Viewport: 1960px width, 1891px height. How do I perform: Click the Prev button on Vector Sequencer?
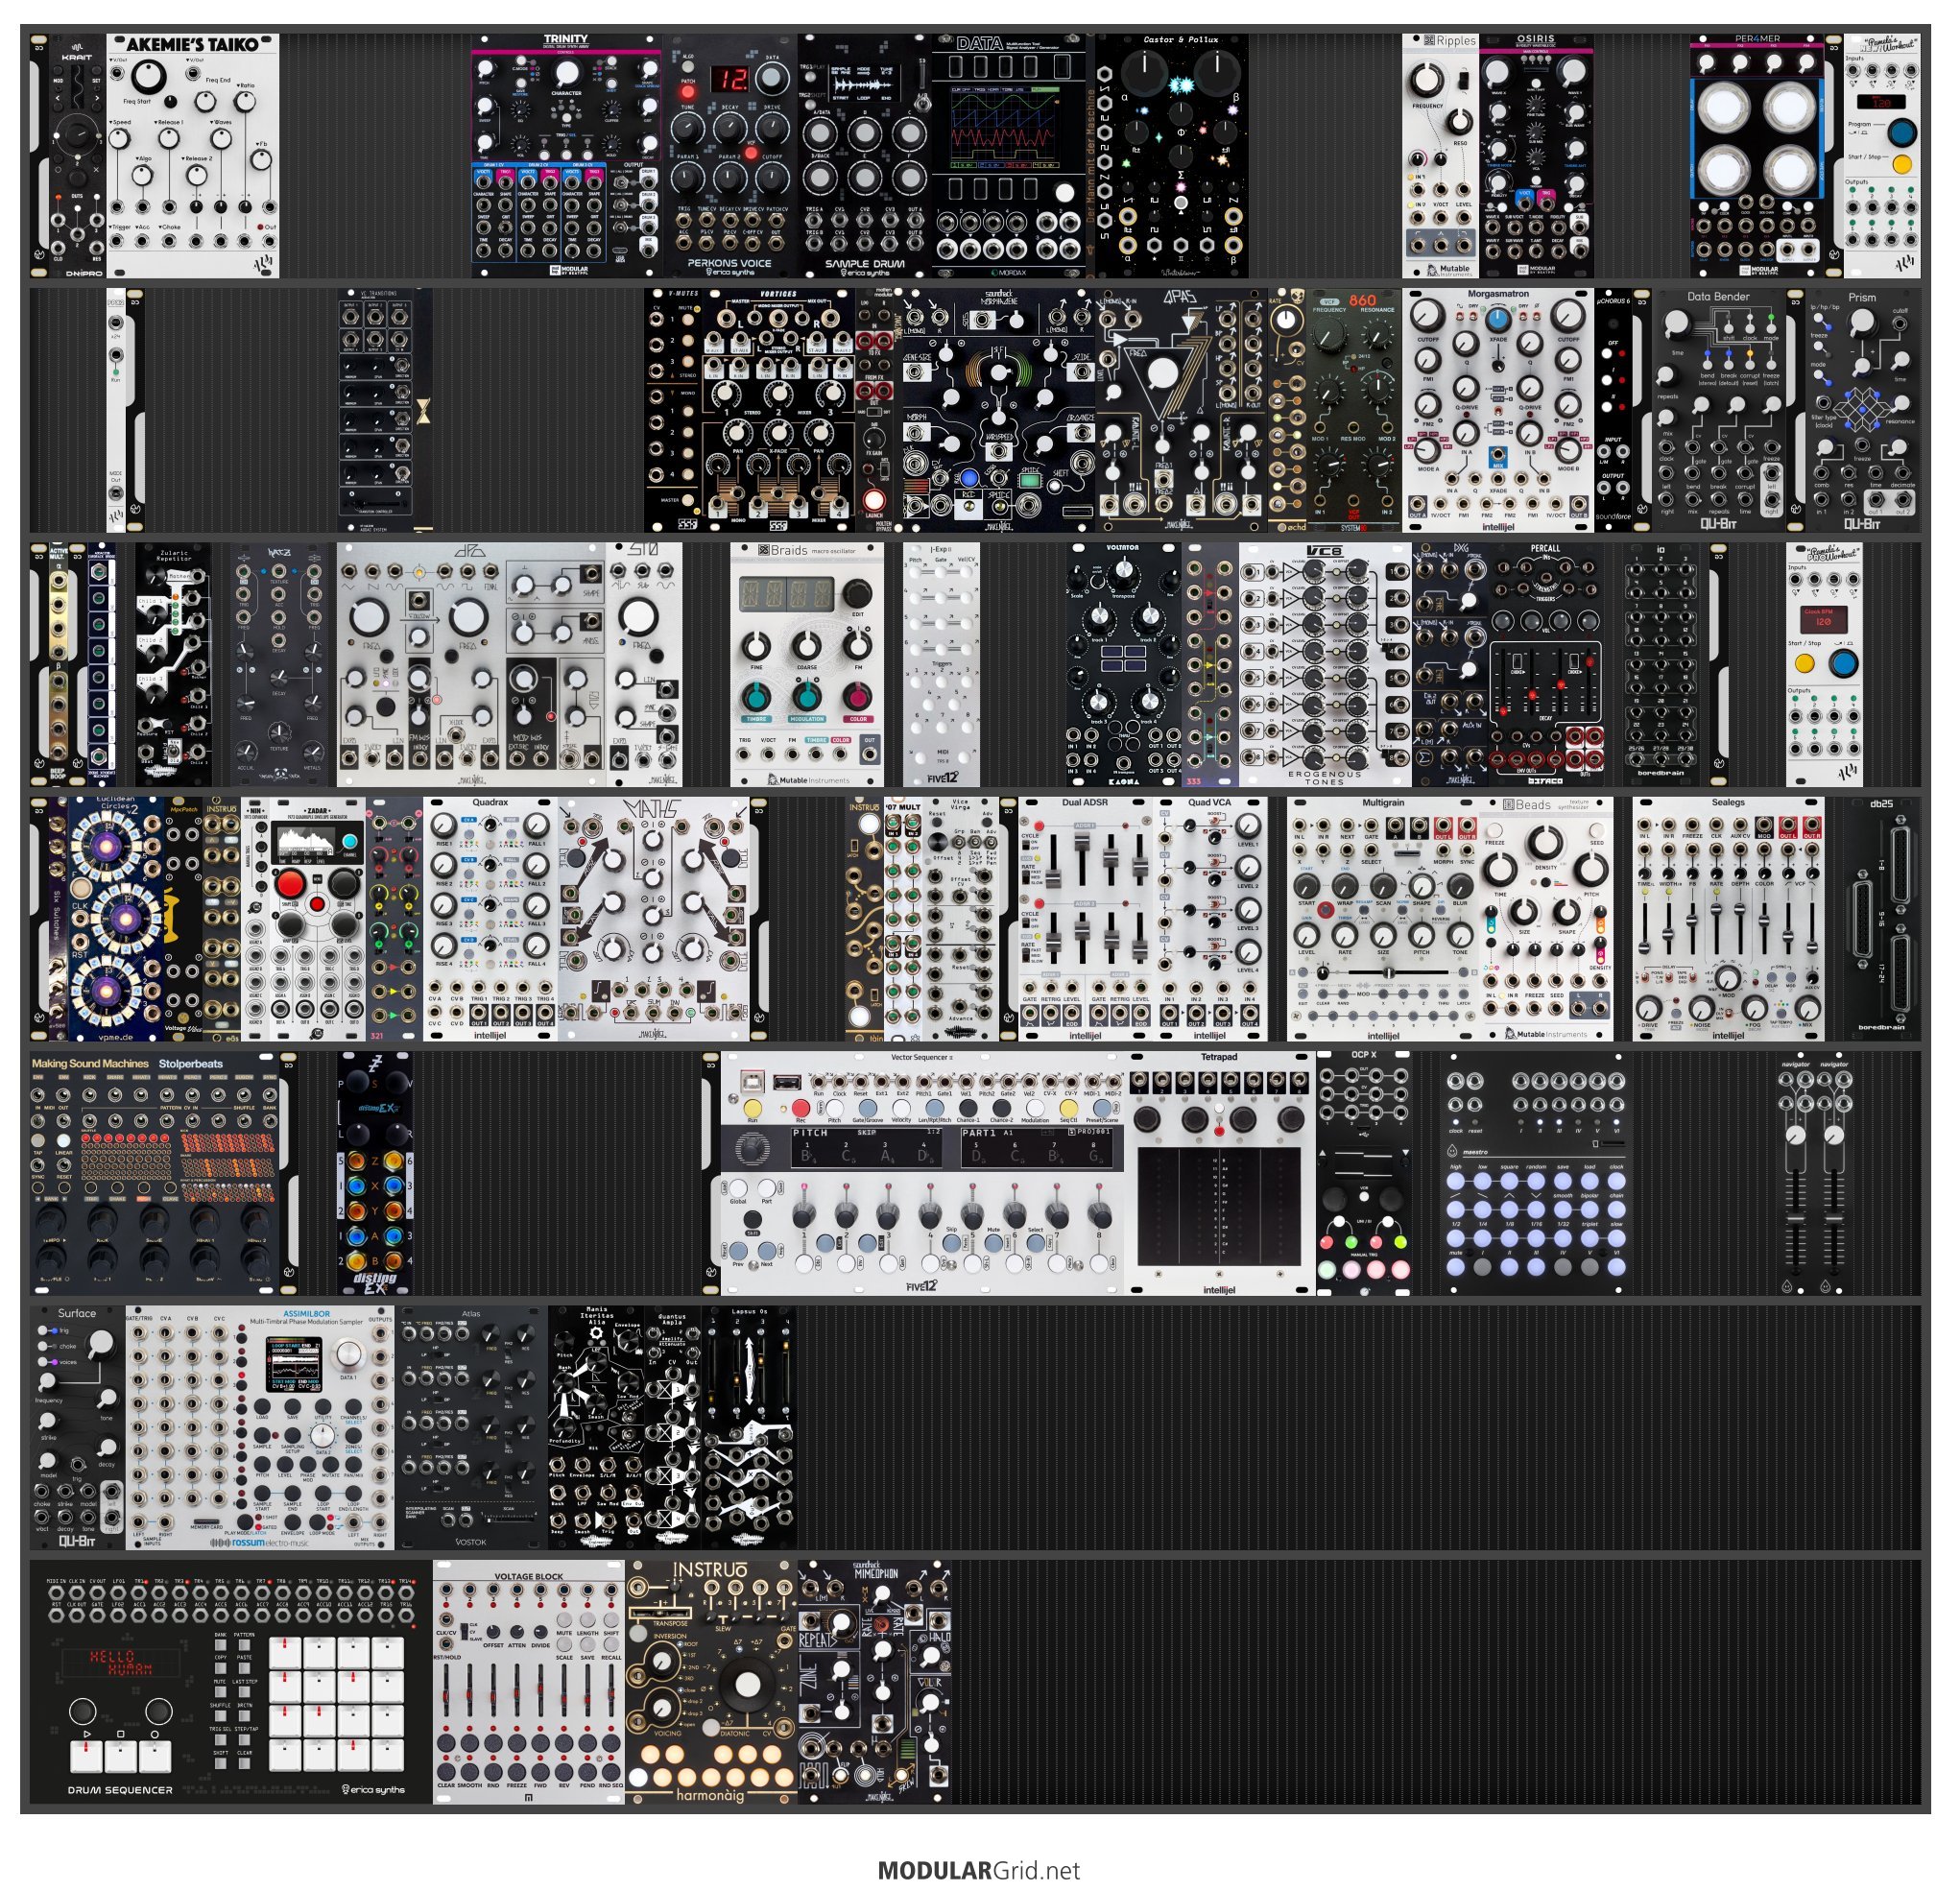point(738,1251)
